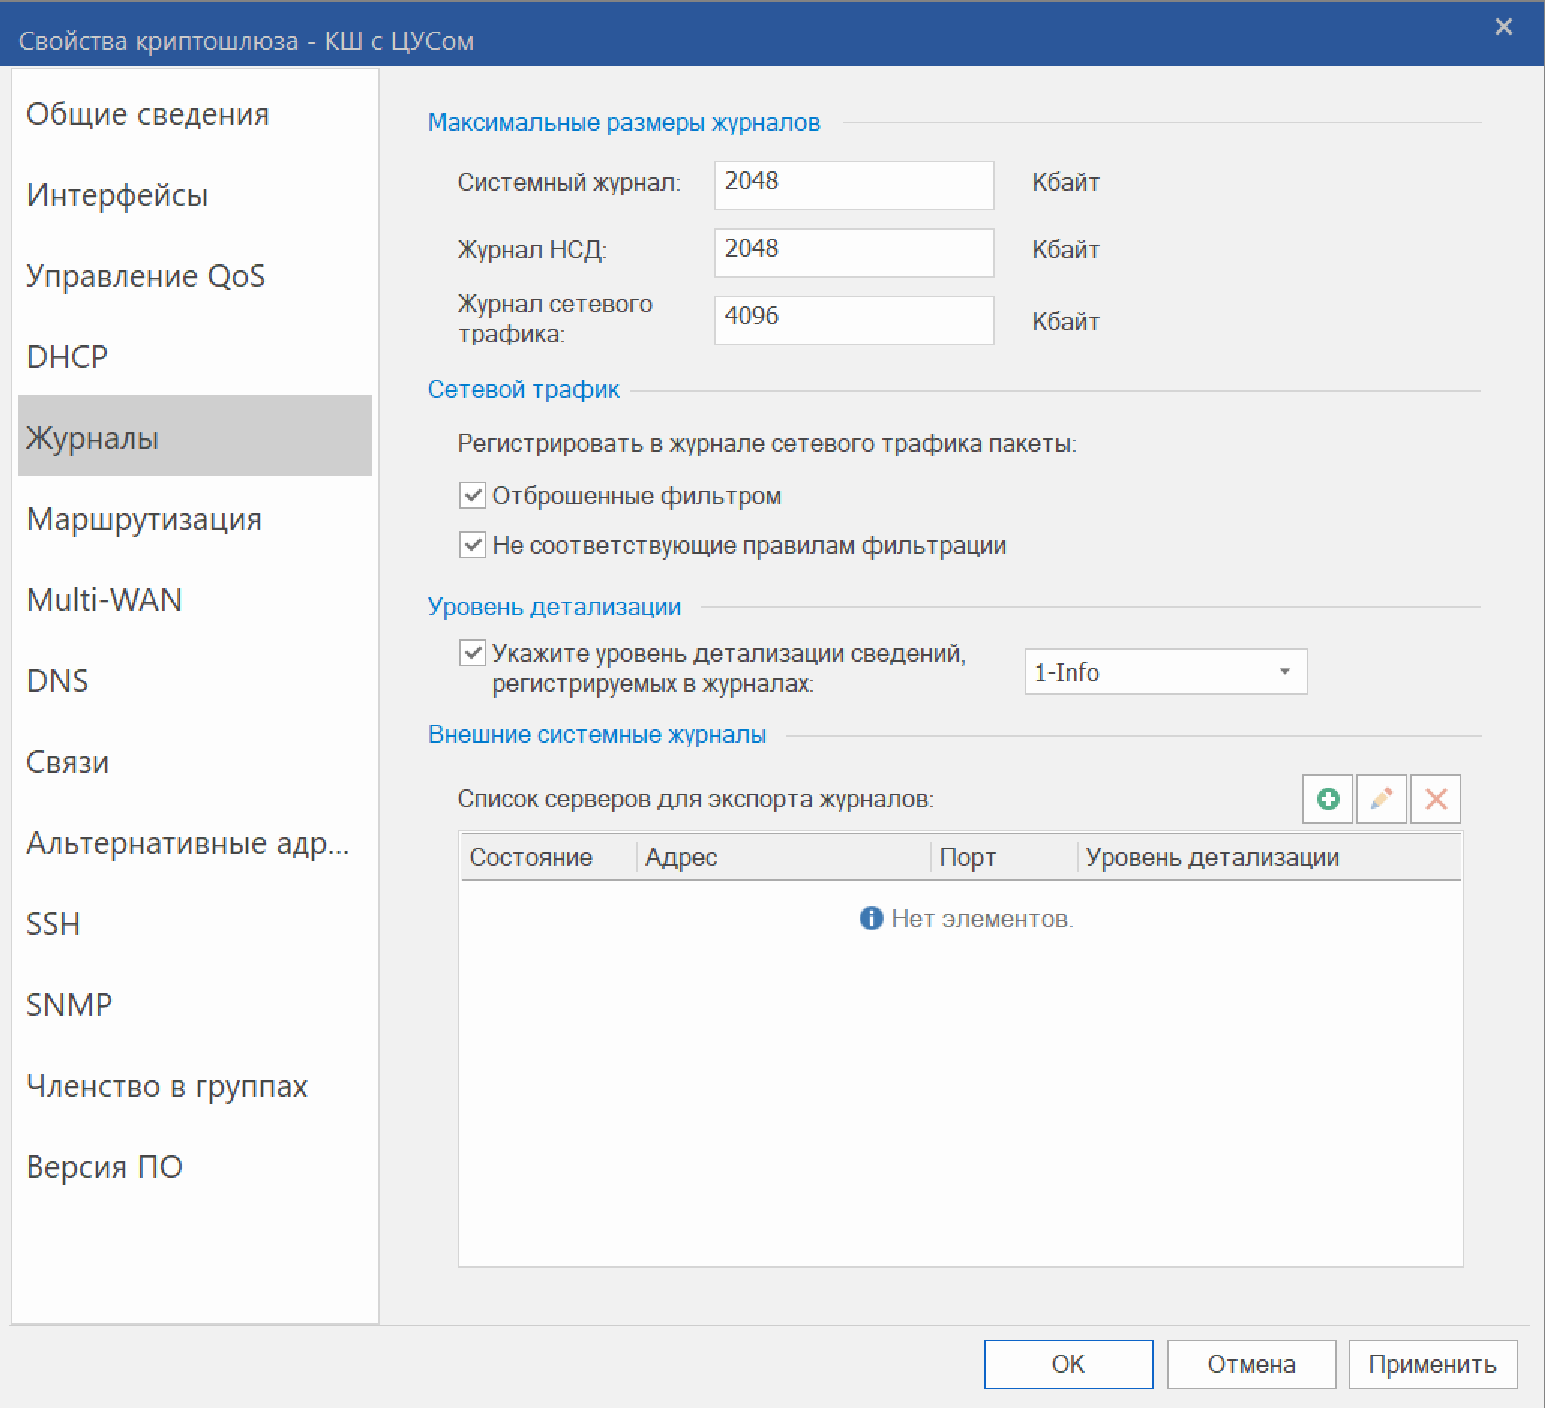The image size is (1545, 1408).
Task: Go to 'Управление QoS' section
Action: (146, 276)
